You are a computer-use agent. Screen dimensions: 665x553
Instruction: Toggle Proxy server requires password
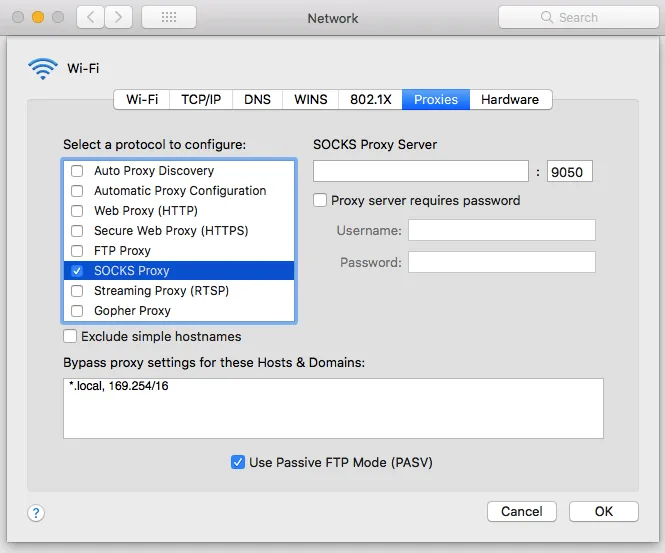pyautogui.click(x=320, y=200)
